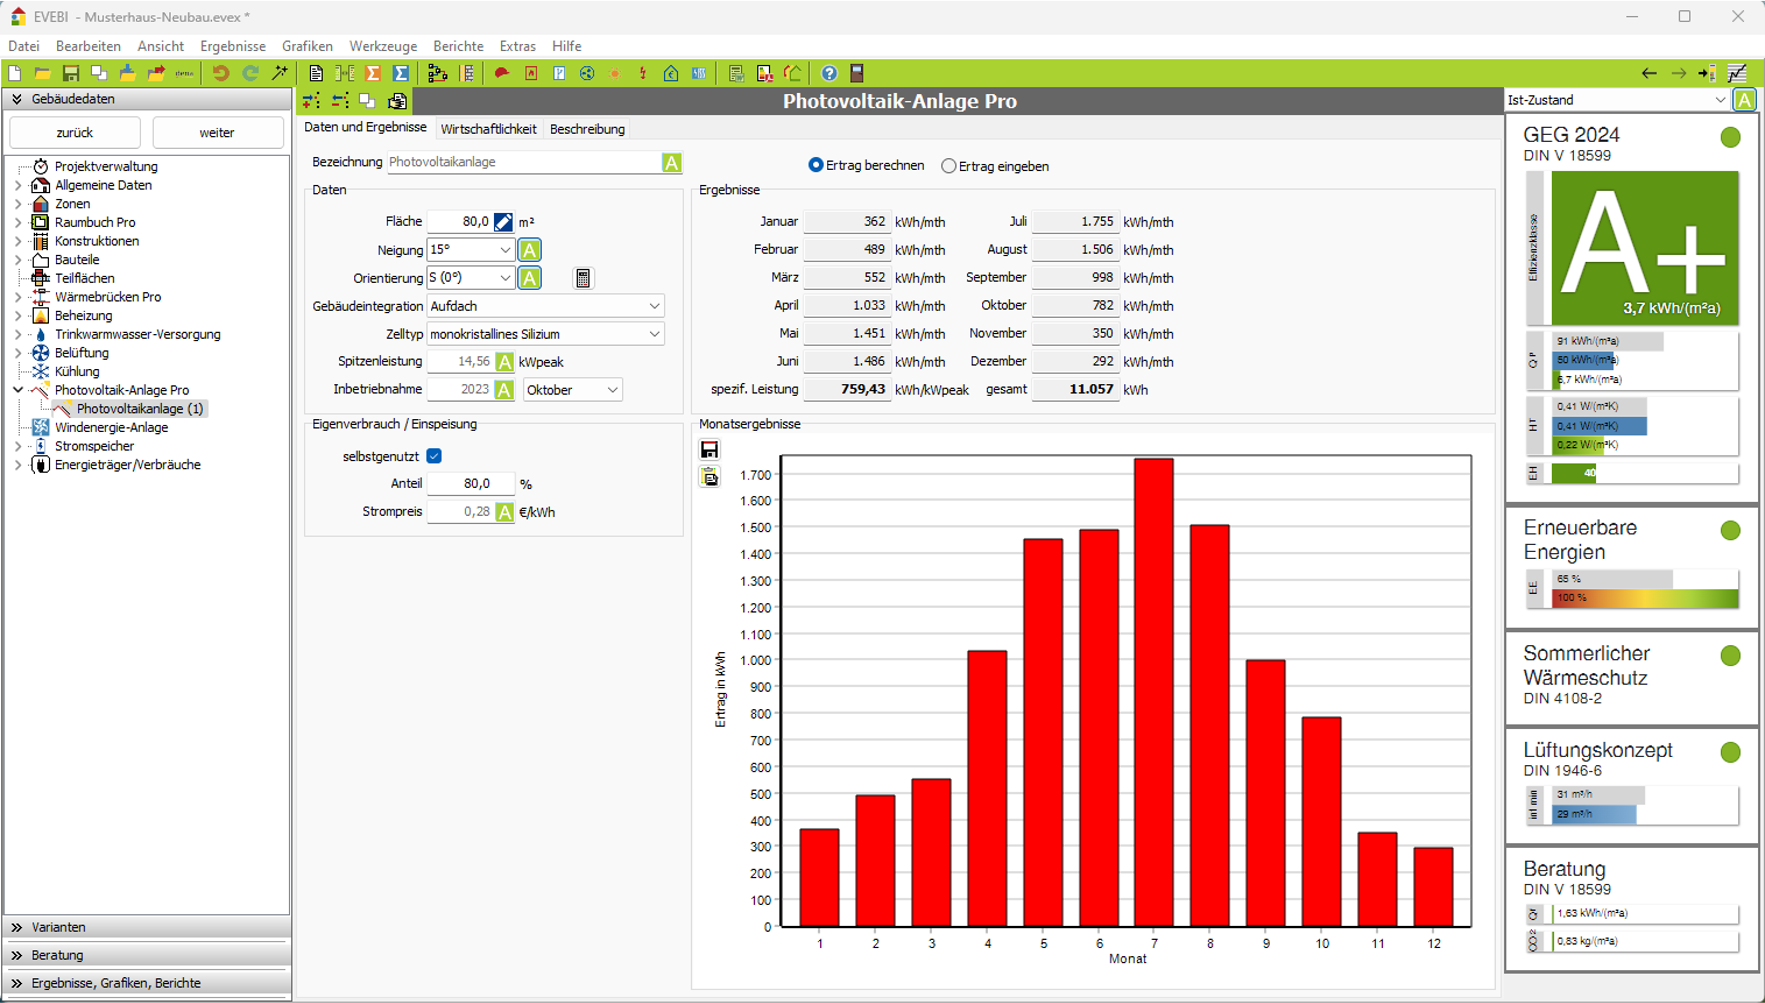
Task: Toggle automatic Neigung A button
Action: click(530, 250)
